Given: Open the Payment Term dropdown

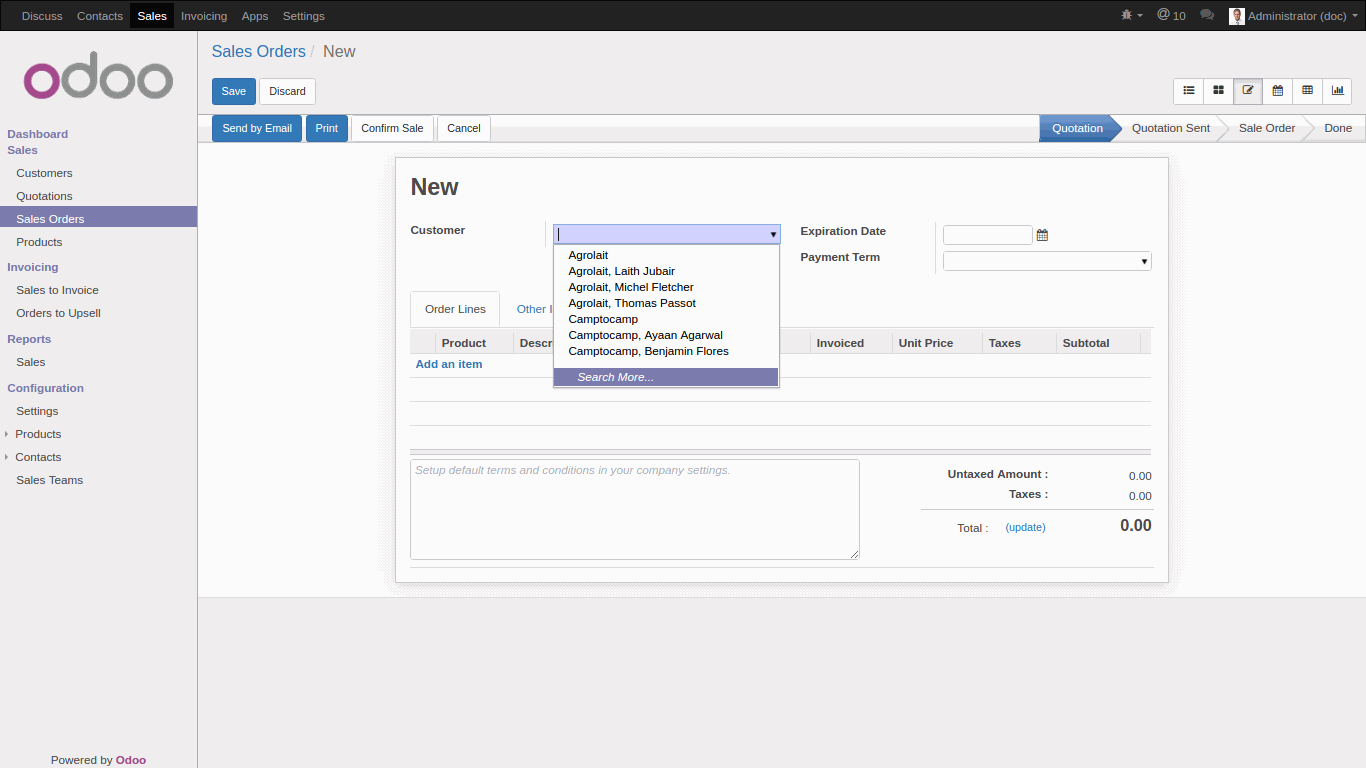Looking at the screenshot, I should [x=1047, y=261].
